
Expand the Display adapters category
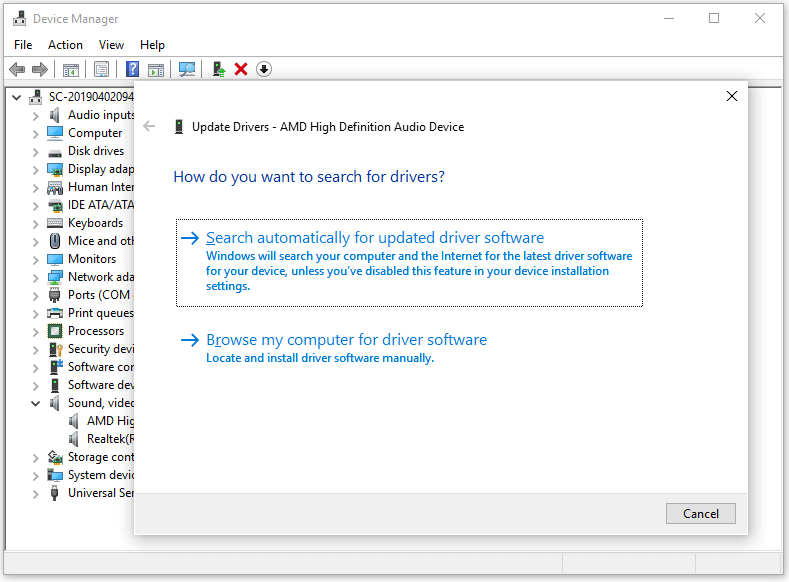35,170
